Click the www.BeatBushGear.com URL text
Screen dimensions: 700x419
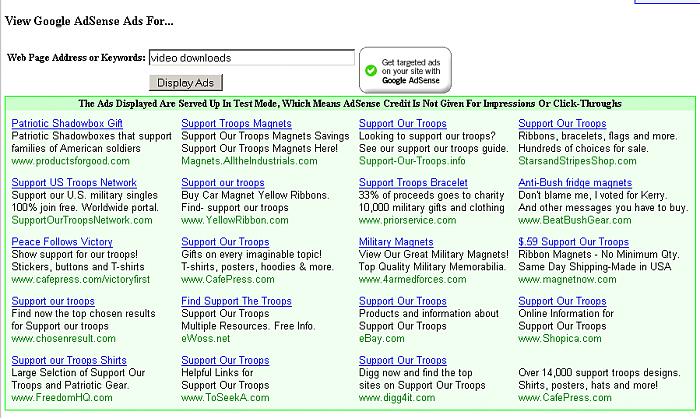point(575,220)
